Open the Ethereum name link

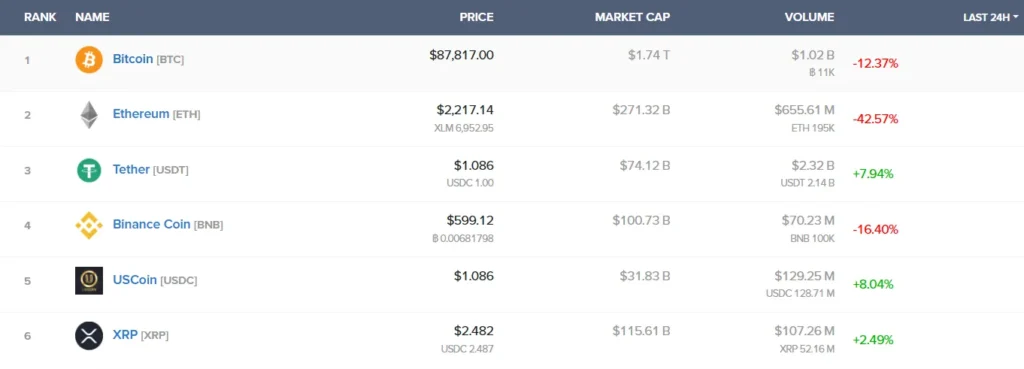click(140, 114)
